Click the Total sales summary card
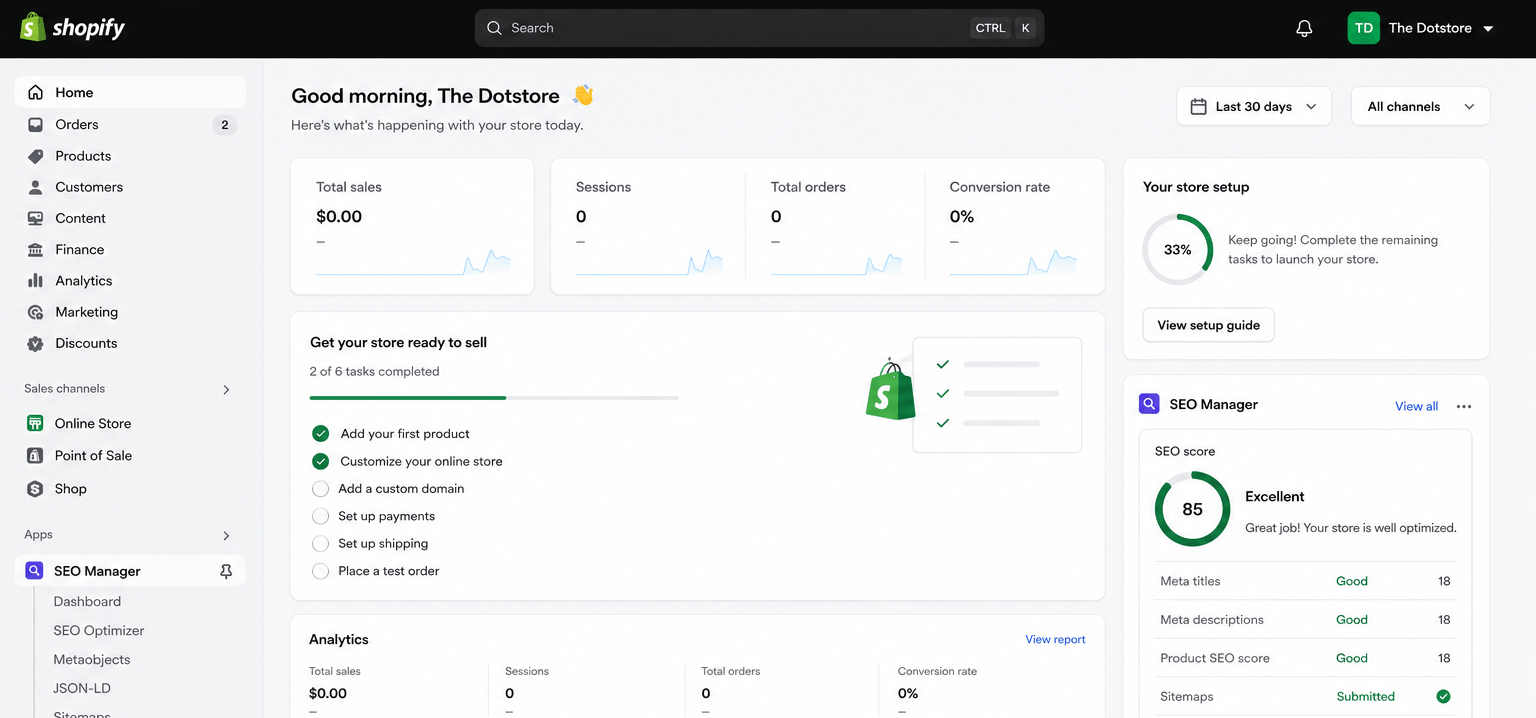The height and width of the screenshot is (718, 1536). point(412,226)
